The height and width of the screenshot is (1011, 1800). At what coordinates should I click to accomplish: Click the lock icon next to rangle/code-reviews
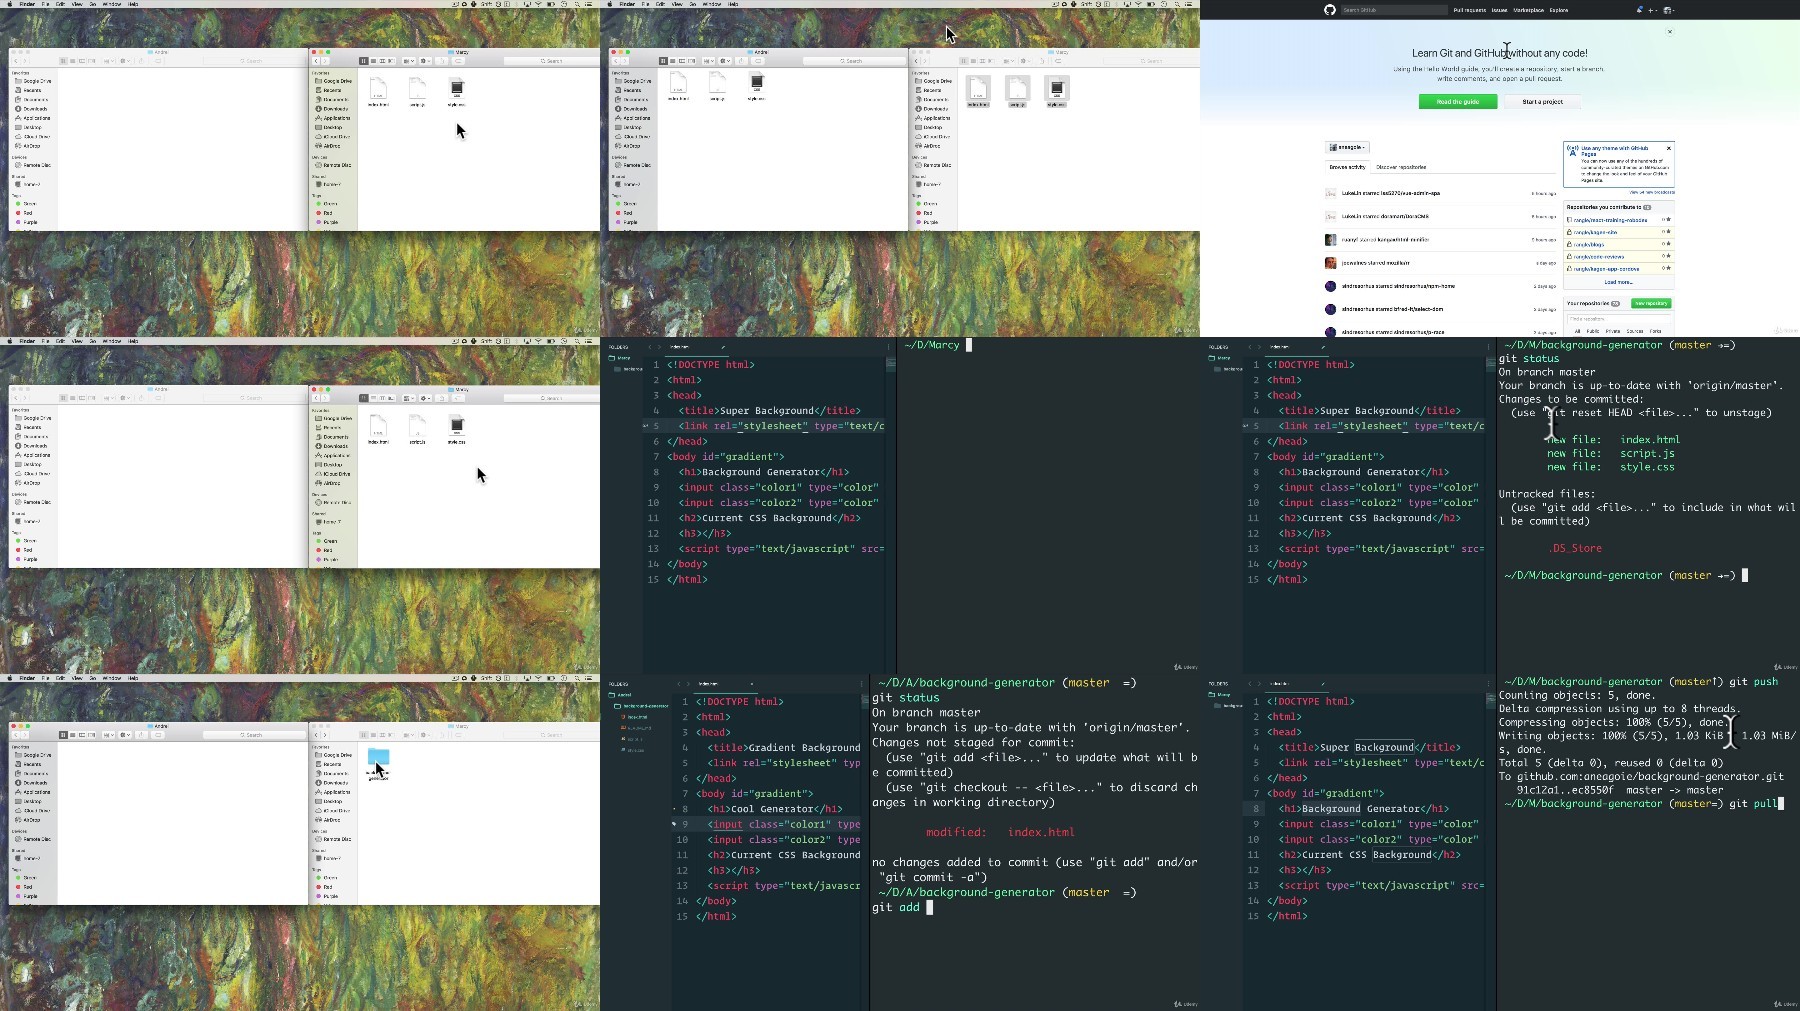click(x=1569, y=256)
